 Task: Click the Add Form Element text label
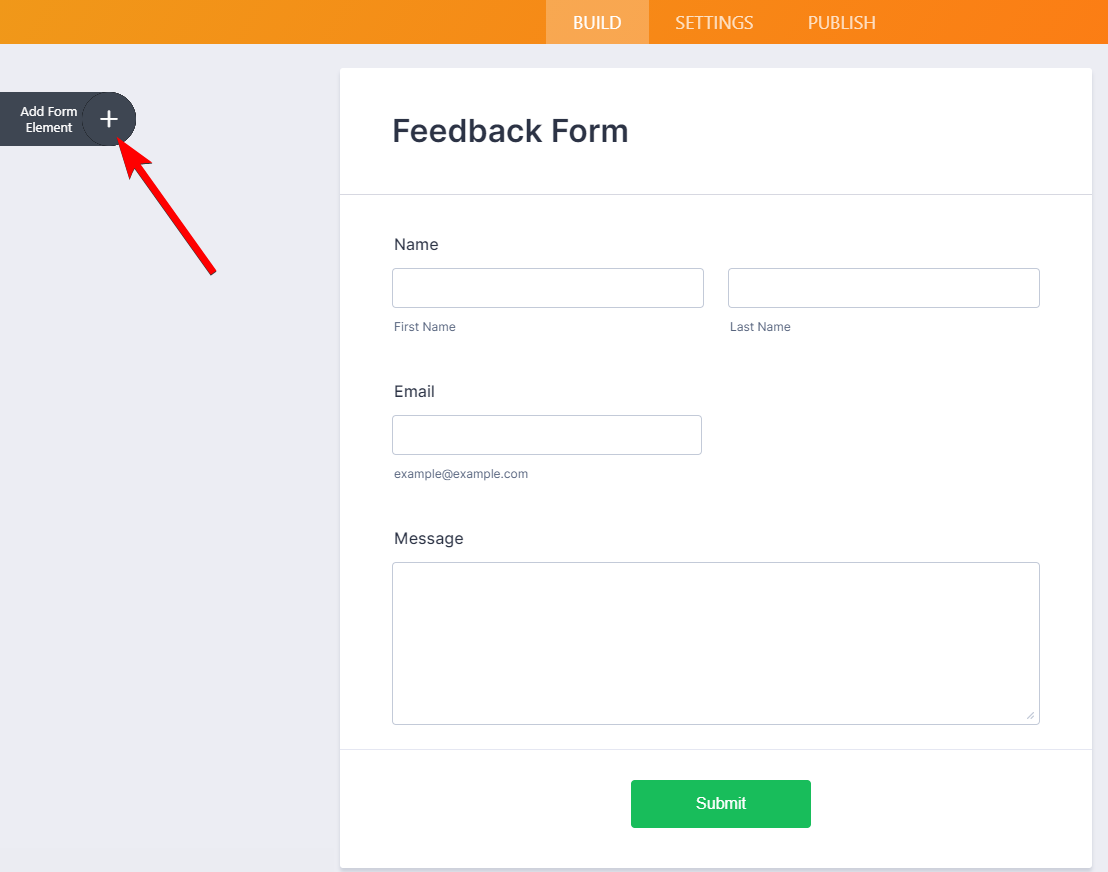coord(48,120)
